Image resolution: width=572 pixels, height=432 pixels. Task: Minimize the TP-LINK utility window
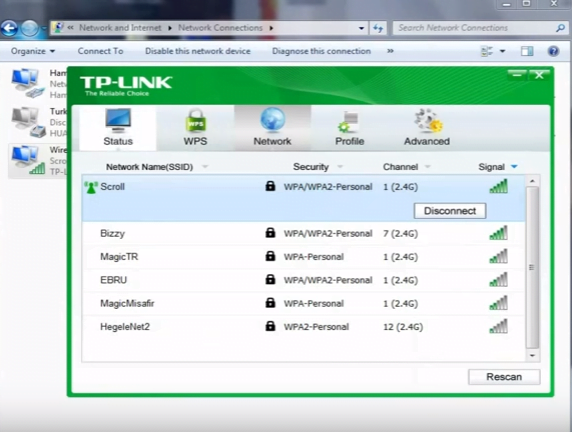point(517,75)
